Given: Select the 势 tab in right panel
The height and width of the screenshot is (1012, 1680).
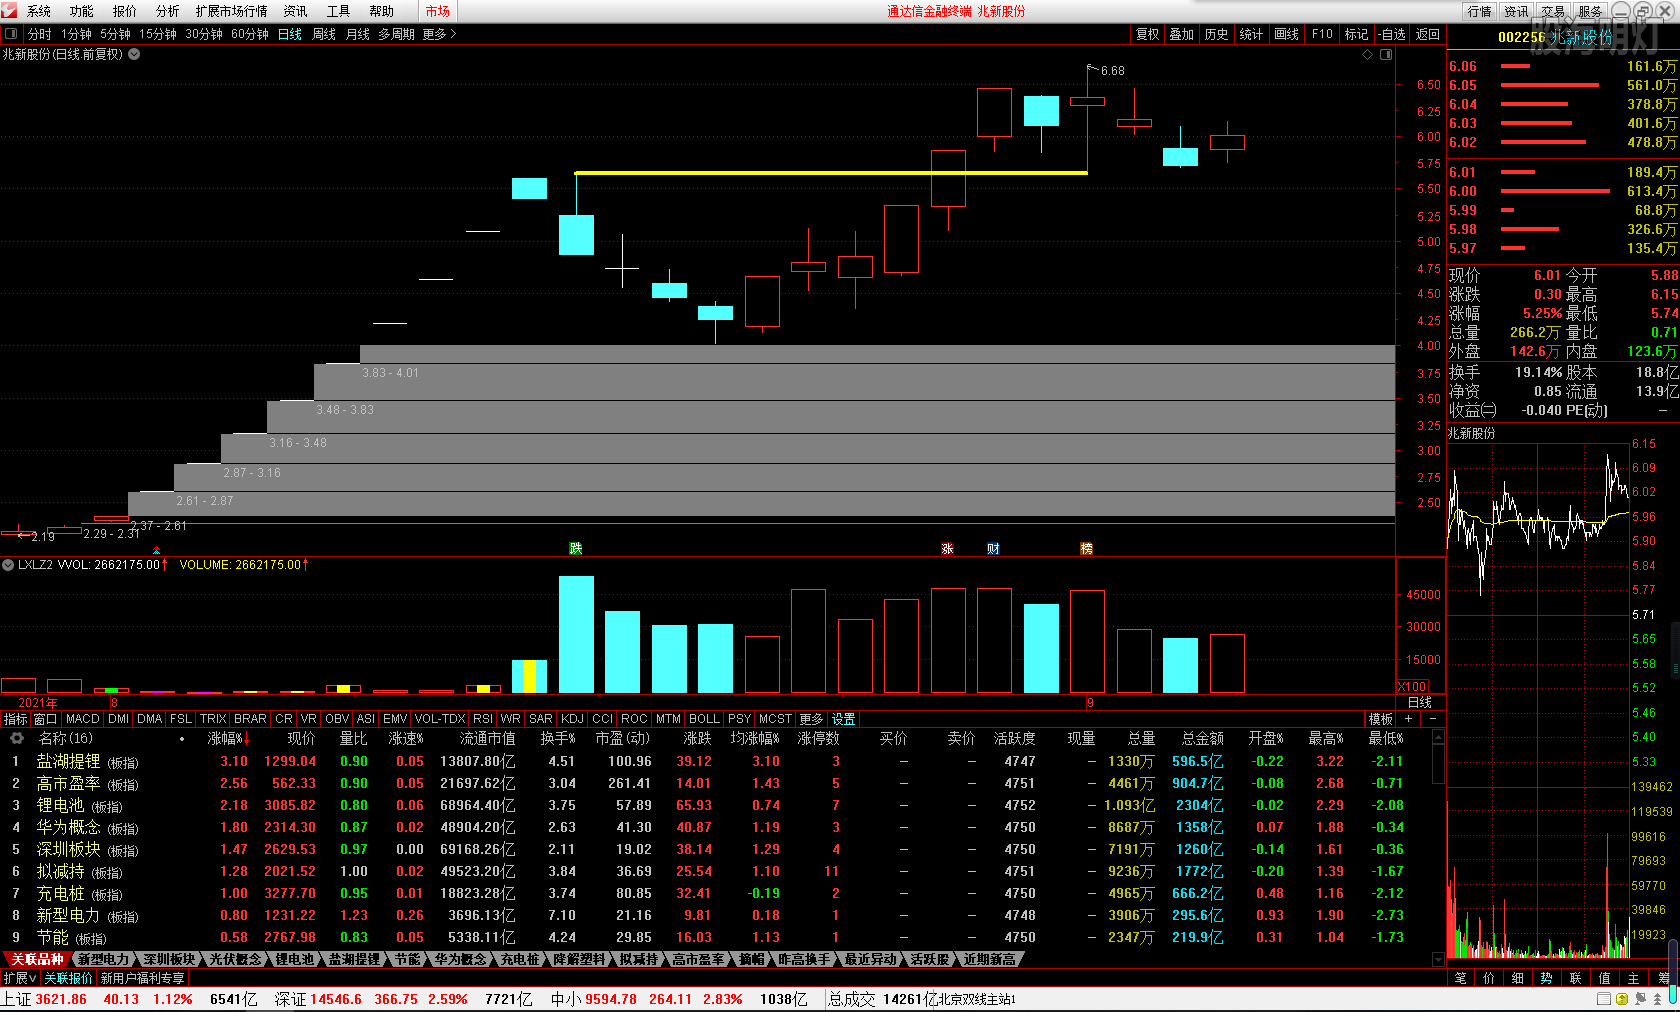Looking at the screenshot, I should click(1546, 978).
